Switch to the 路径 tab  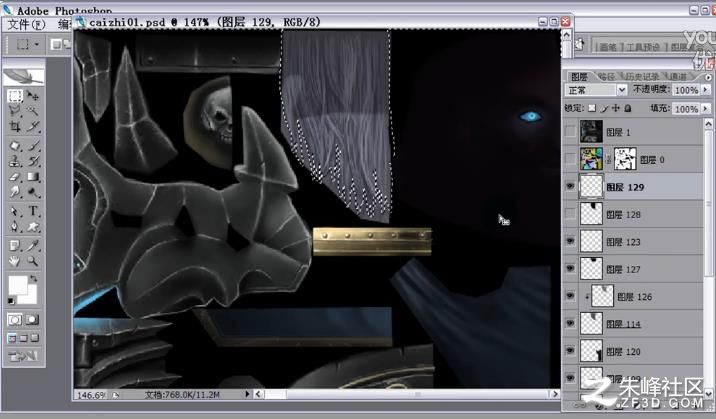[x=606, y=77]
